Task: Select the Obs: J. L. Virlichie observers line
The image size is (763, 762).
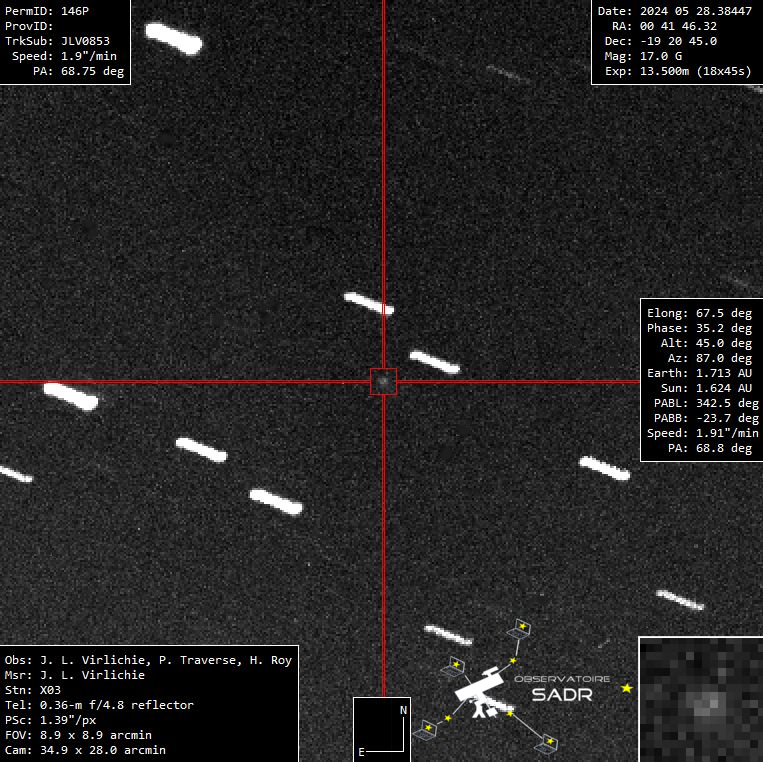Action: point(148,660)
